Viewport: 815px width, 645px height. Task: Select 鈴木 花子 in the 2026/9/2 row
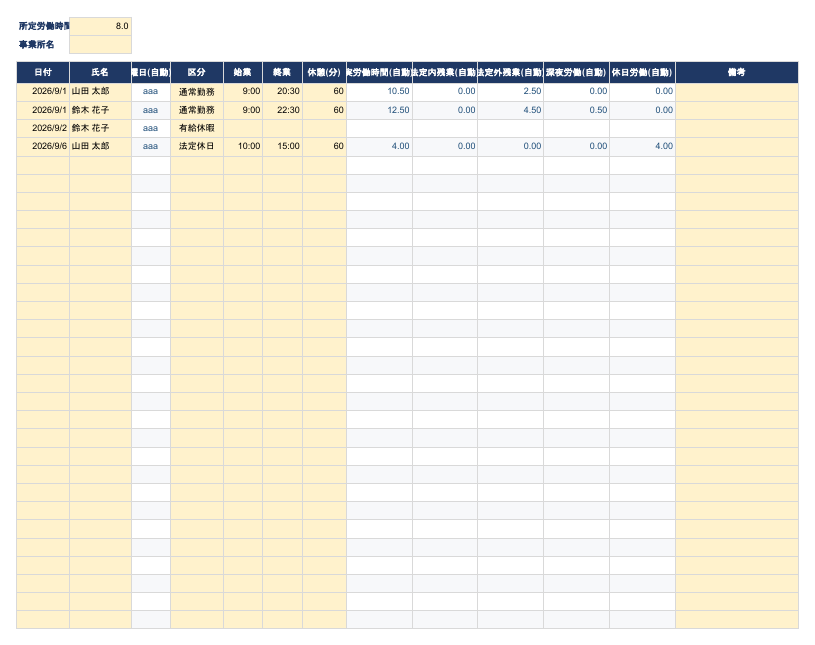tap(100, 128)
